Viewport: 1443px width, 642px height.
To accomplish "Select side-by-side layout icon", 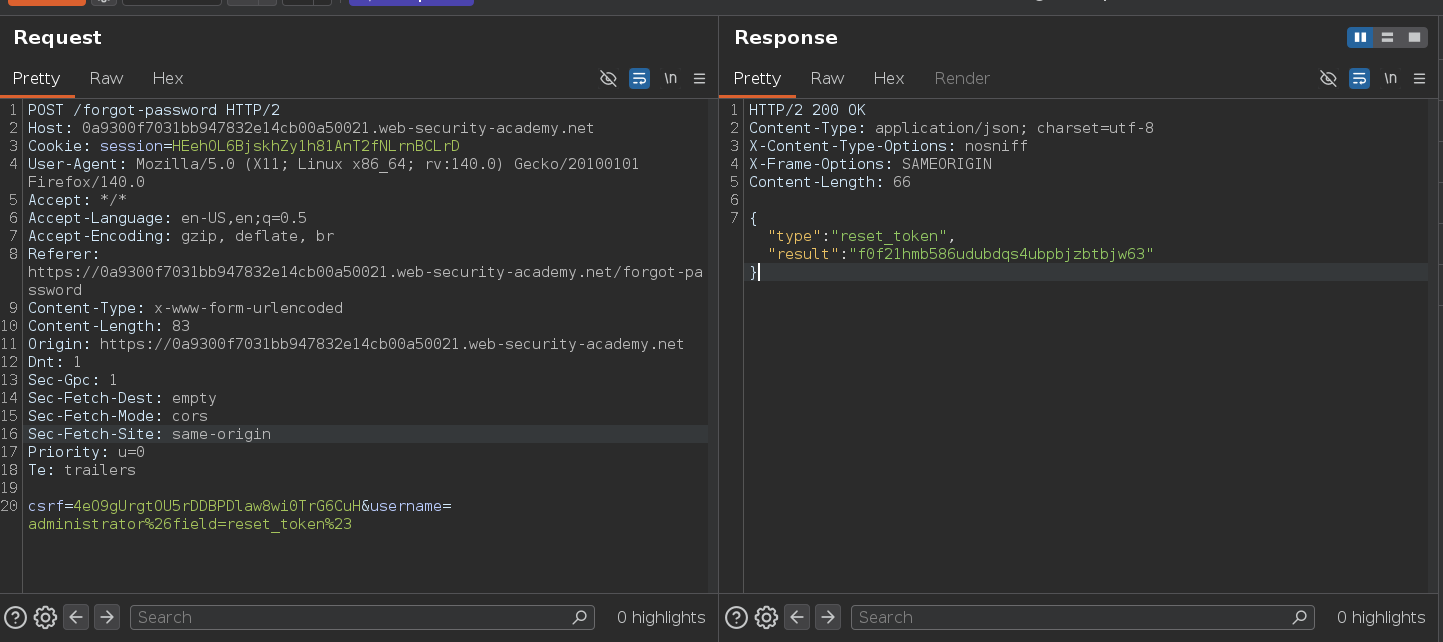I will [x=1360, y=37].
